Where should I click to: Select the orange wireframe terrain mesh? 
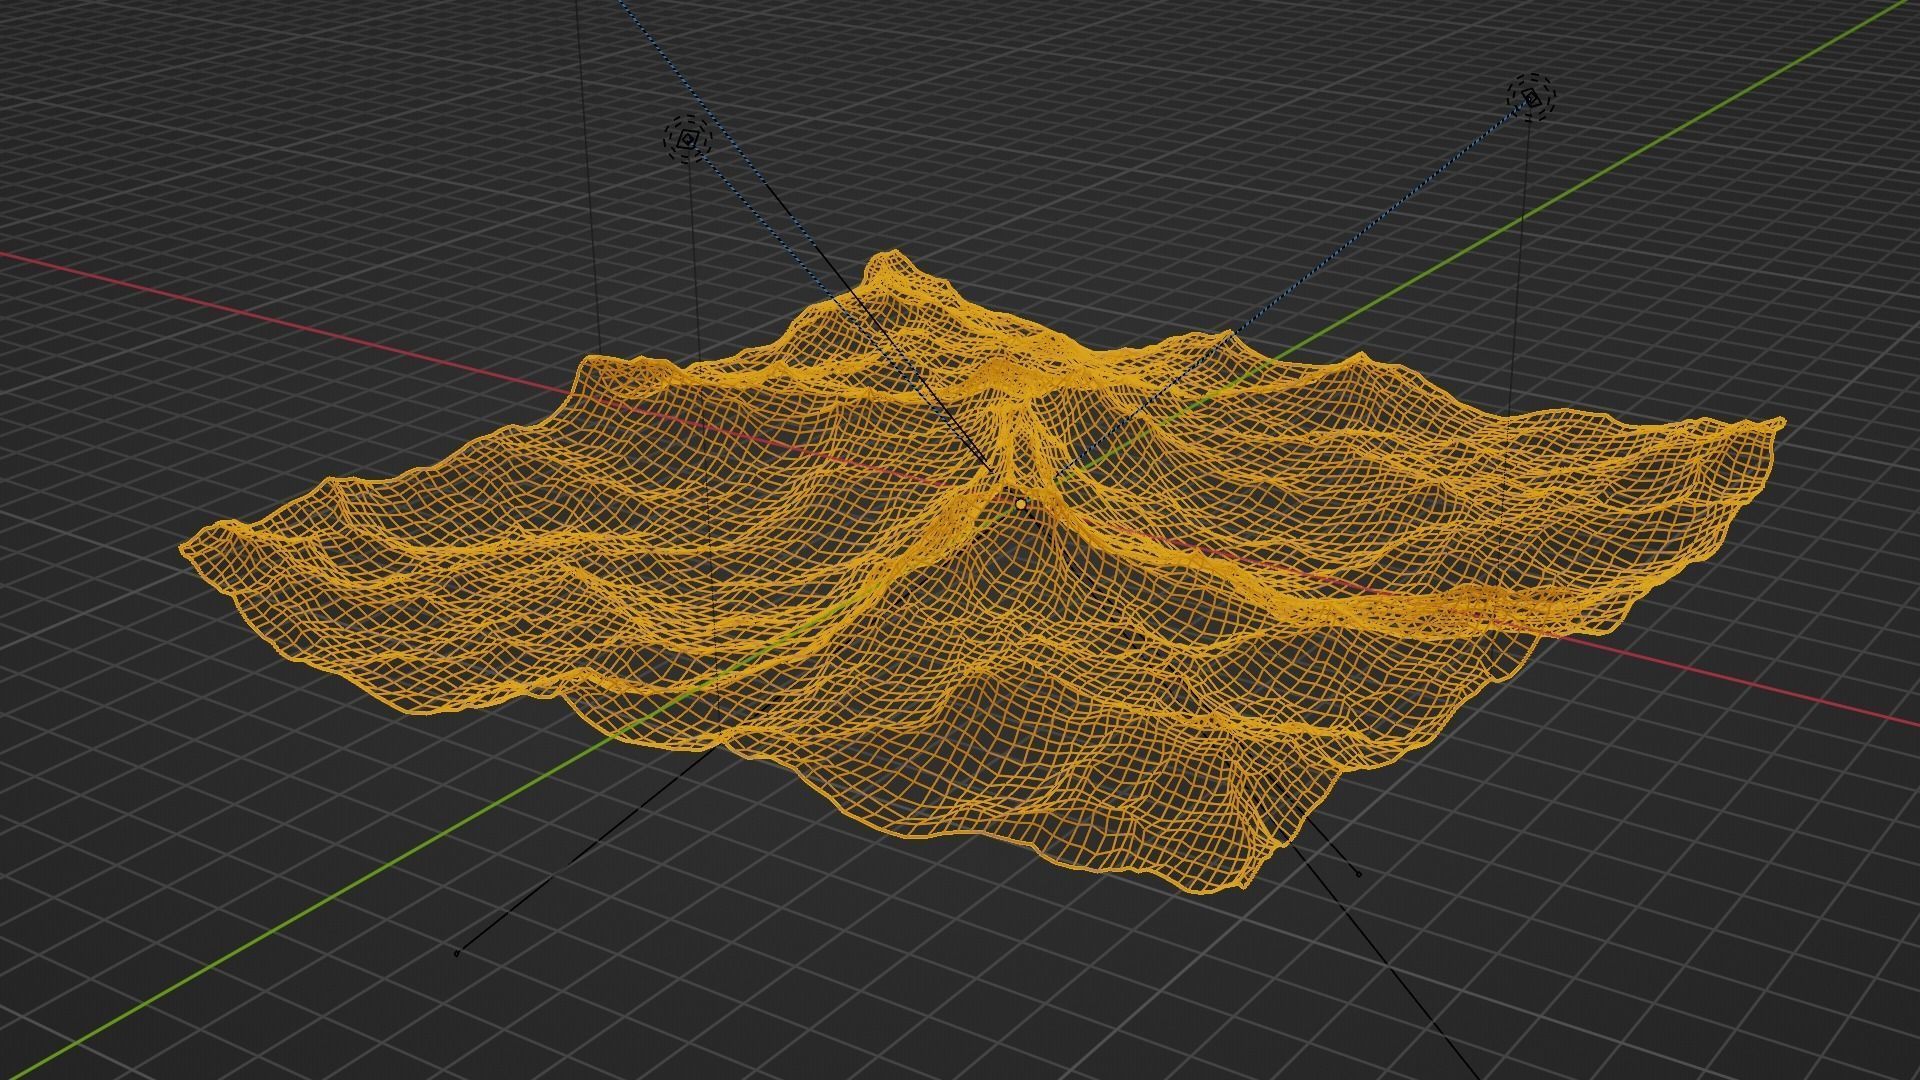[982, 572]
